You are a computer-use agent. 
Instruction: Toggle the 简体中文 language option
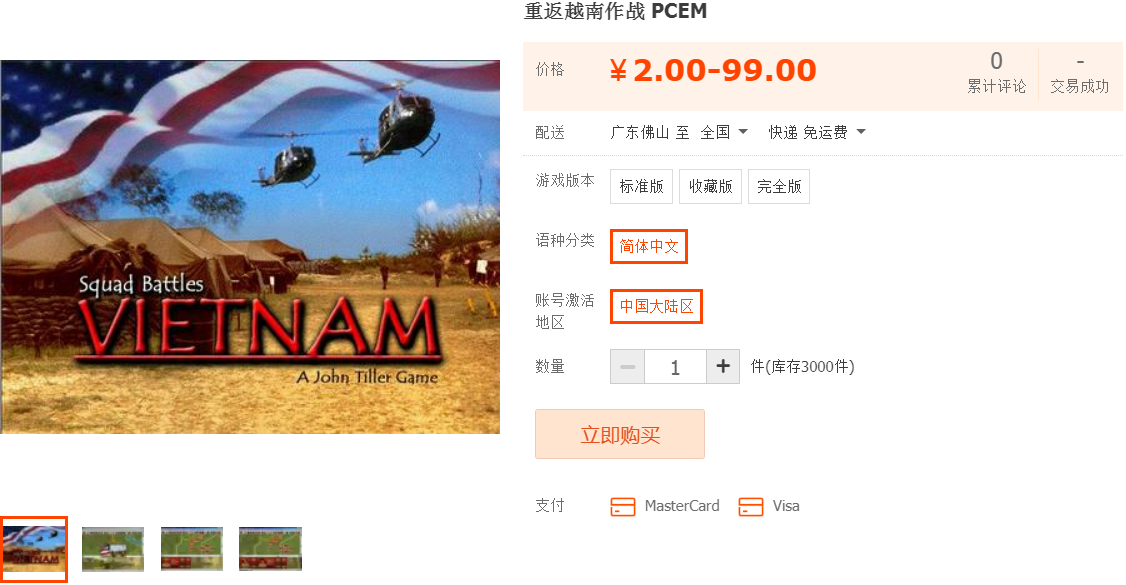click(649, 246)
